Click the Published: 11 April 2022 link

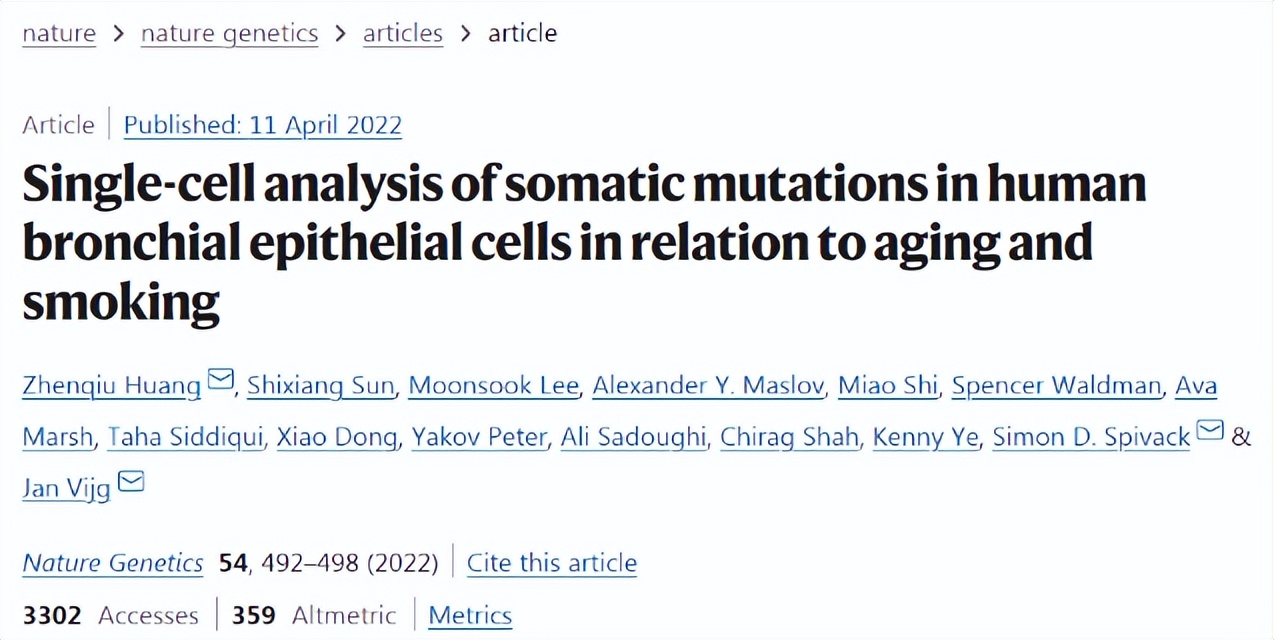262,125
